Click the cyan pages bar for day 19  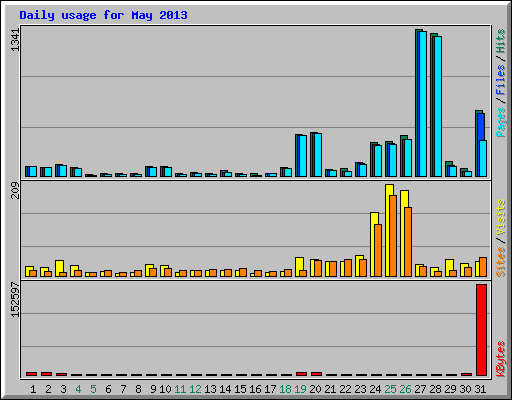[303, 156]
